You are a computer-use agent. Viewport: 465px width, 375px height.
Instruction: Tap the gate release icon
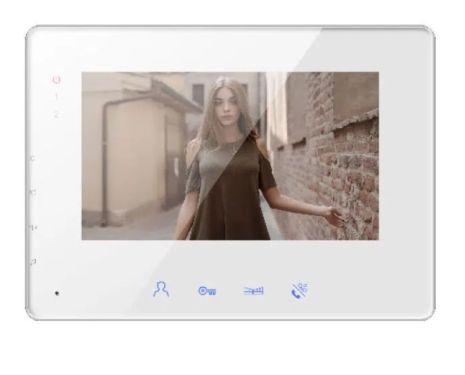point(254,291)
